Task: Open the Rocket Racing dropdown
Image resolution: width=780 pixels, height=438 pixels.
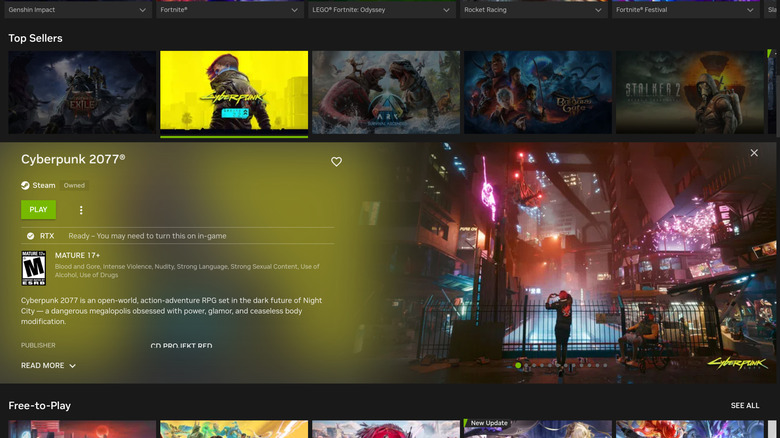Action: pos(533,10)
